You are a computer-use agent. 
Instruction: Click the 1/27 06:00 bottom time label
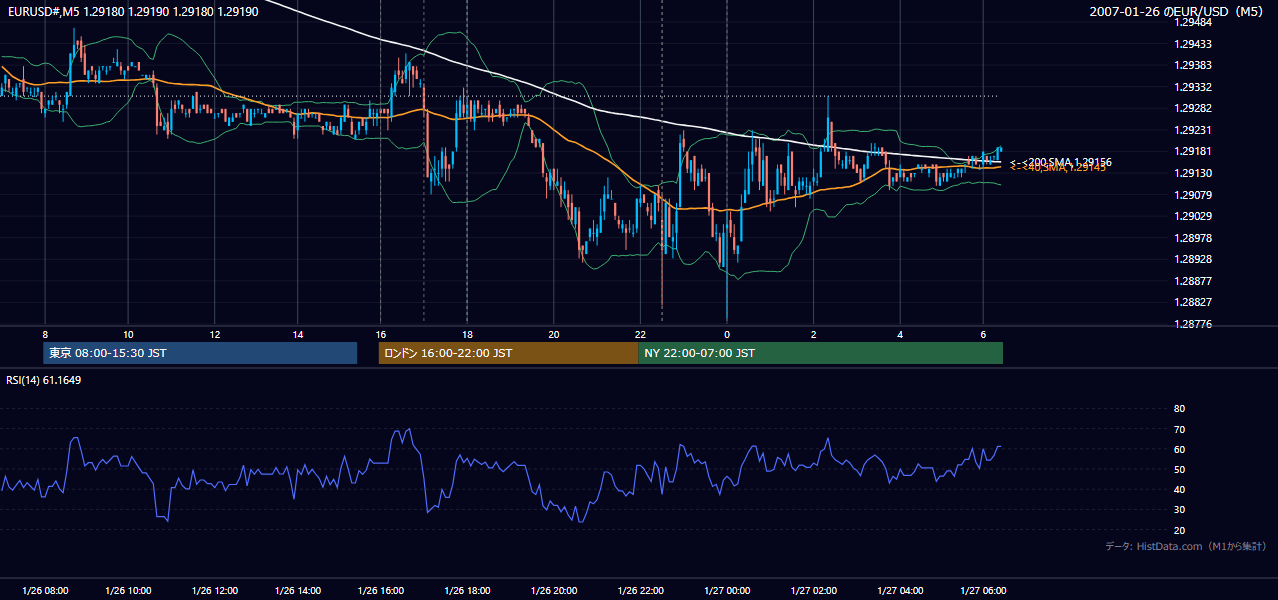pyautogui.click(x=984, y=591)
